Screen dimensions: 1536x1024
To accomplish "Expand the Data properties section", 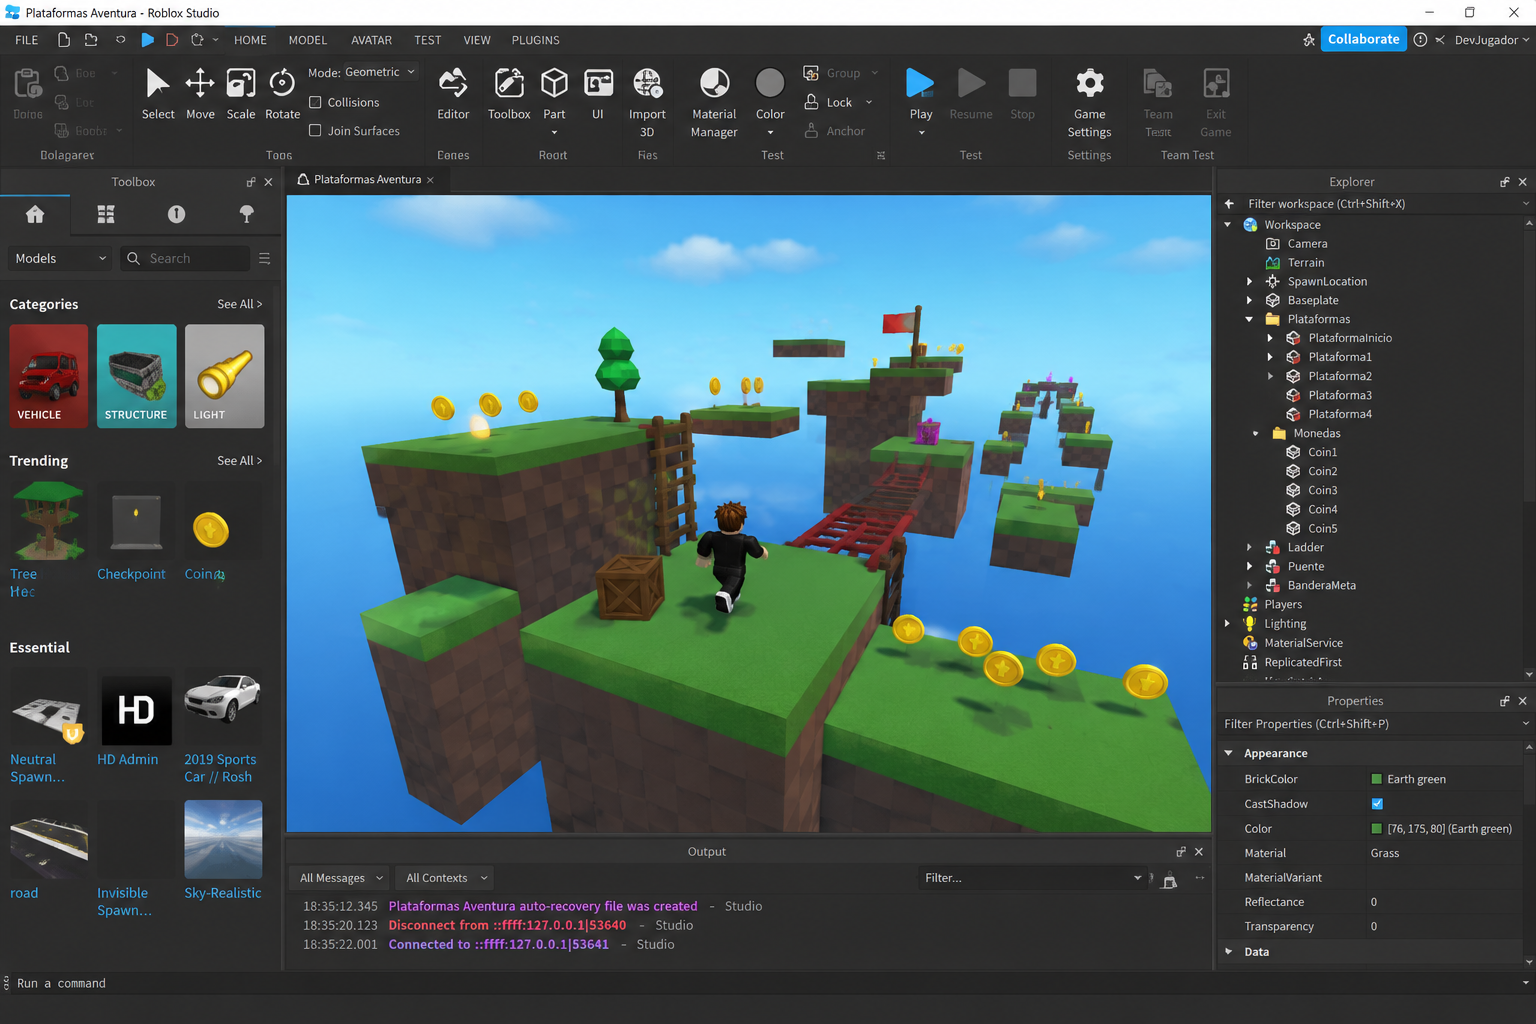I will click(1229, 951).
